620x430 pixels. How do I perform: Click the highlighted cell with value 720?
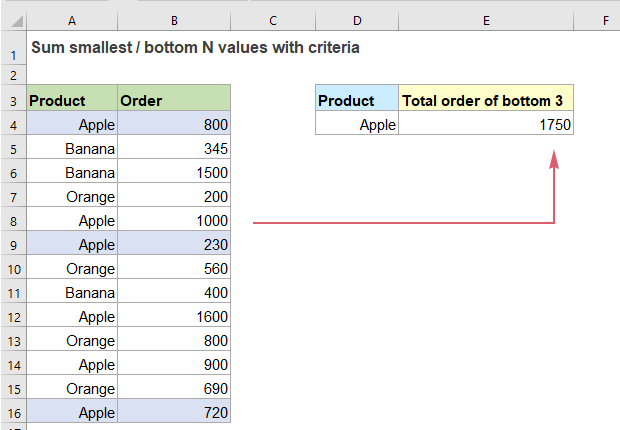[174, 412]
